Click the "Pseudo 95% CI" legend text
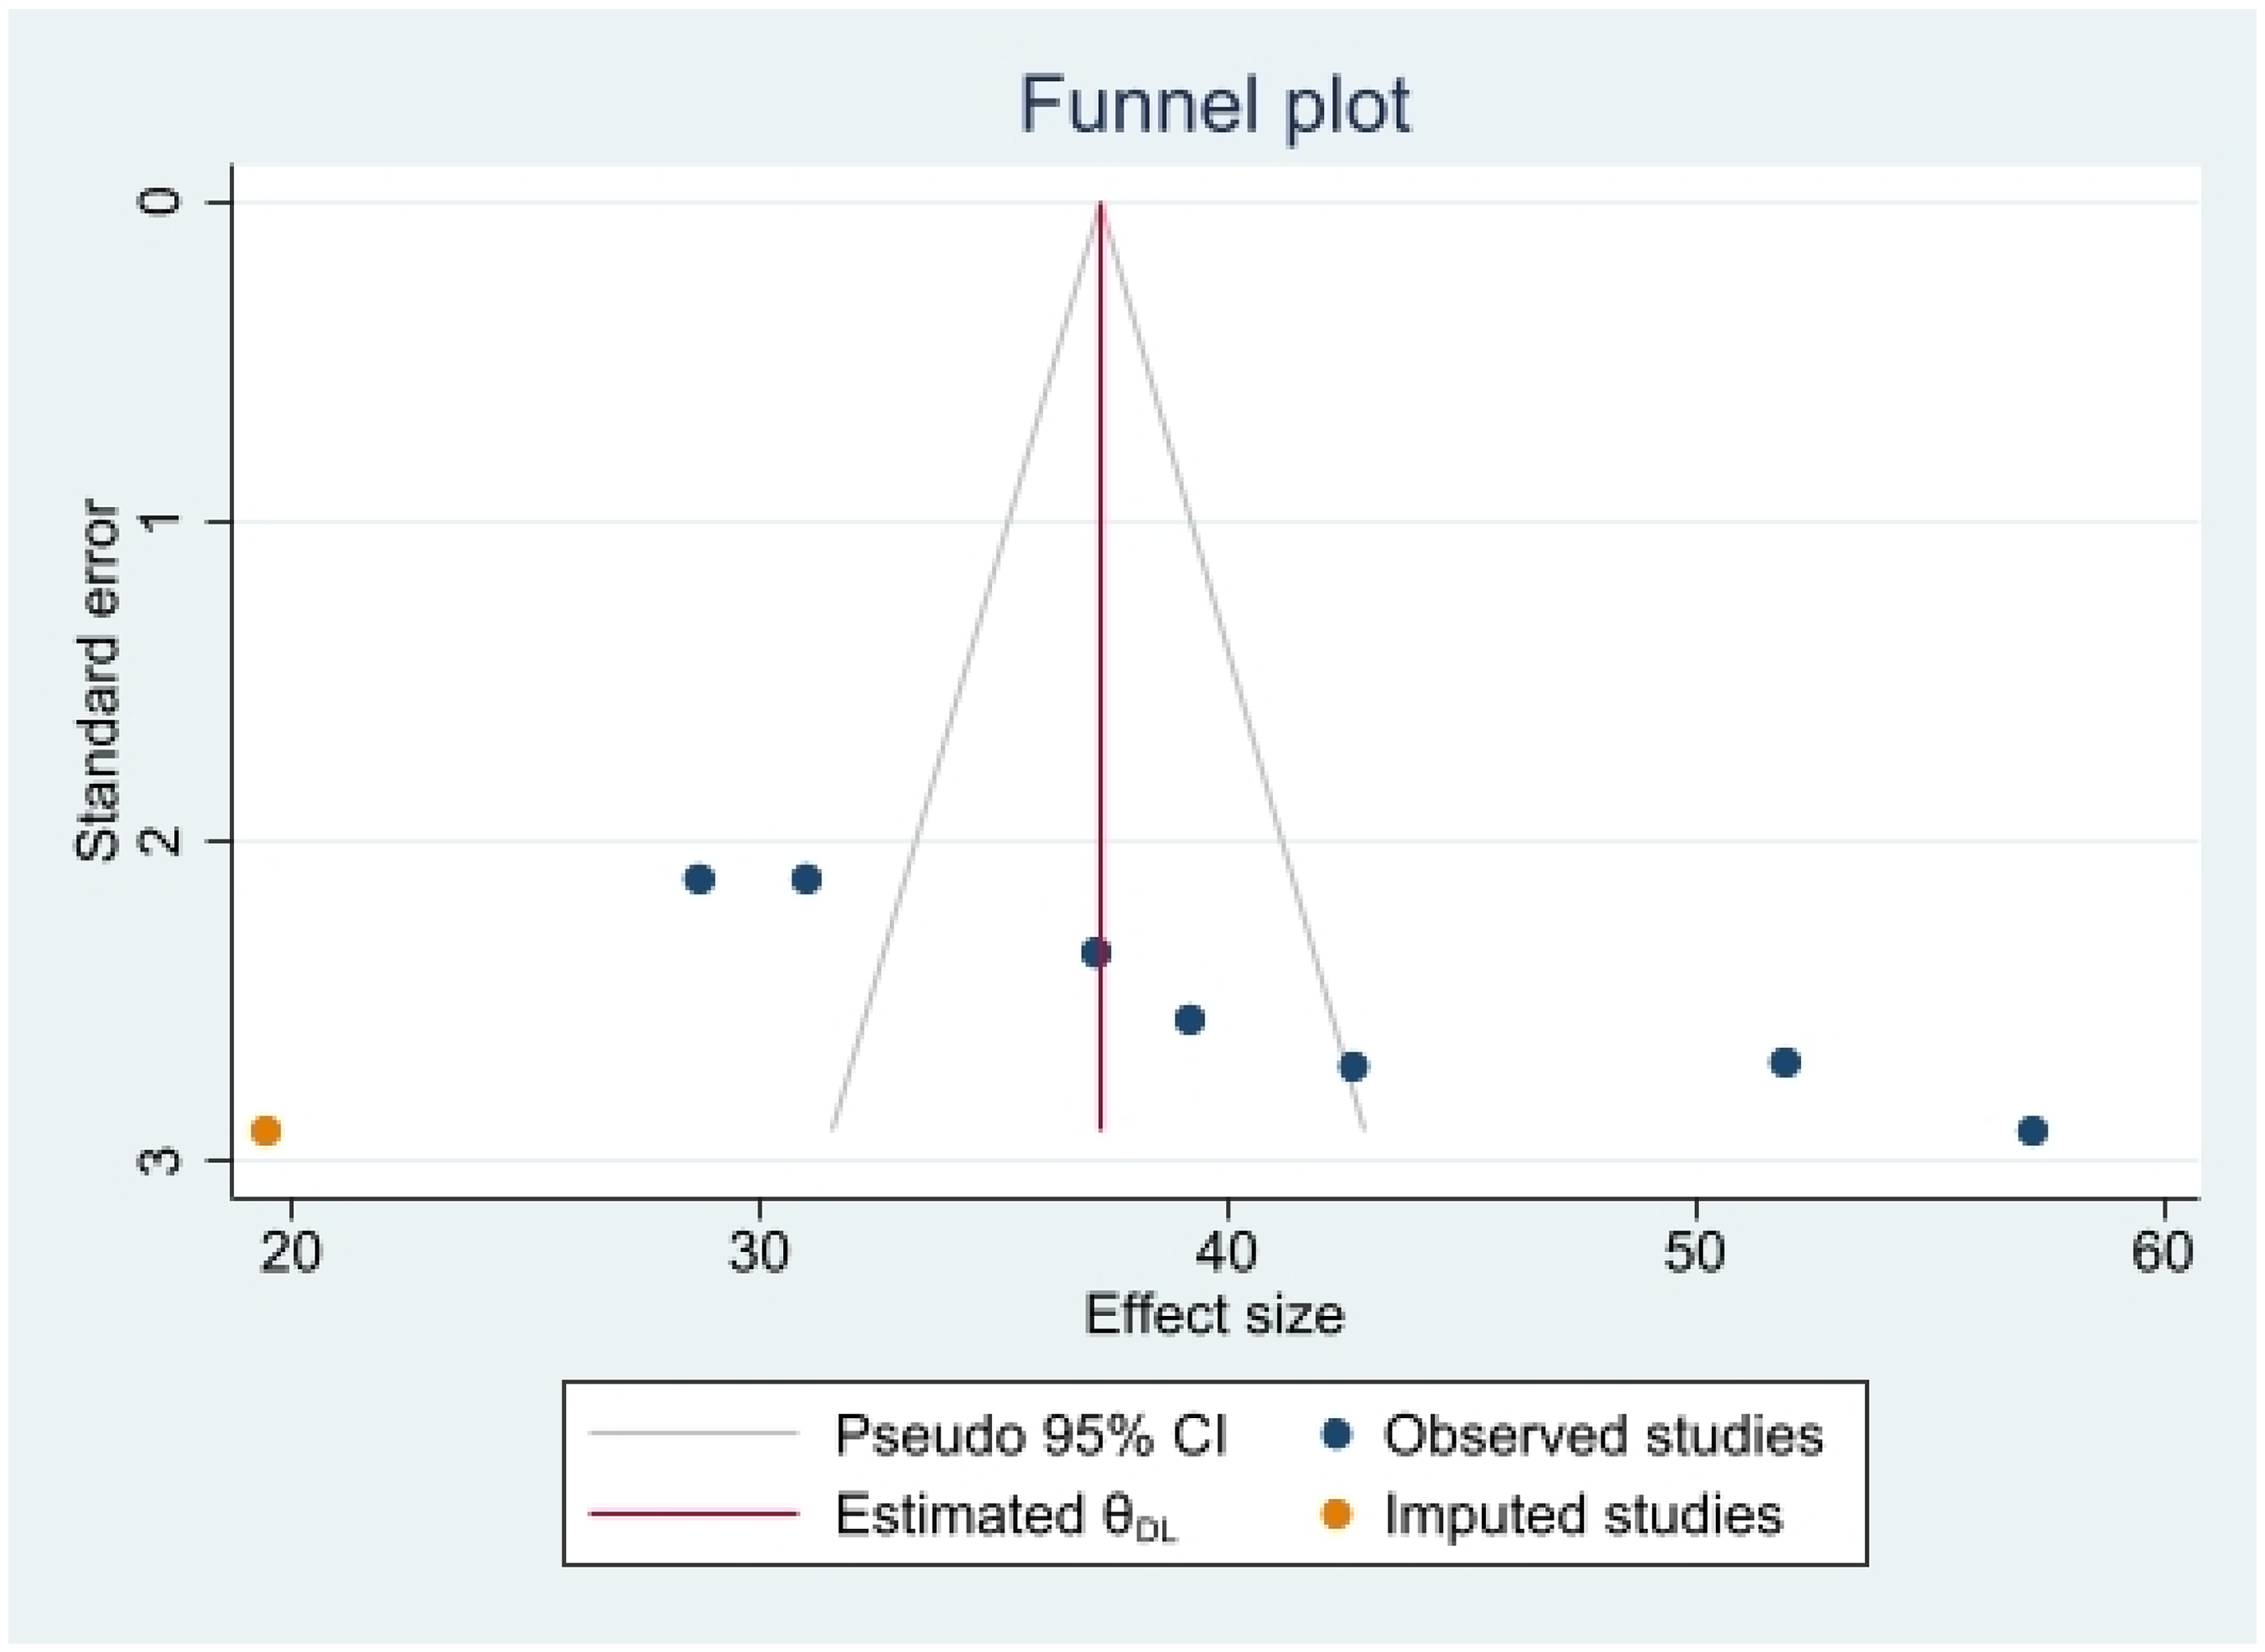Screen dimensions: 2265x1652 coord(1030,1436)
